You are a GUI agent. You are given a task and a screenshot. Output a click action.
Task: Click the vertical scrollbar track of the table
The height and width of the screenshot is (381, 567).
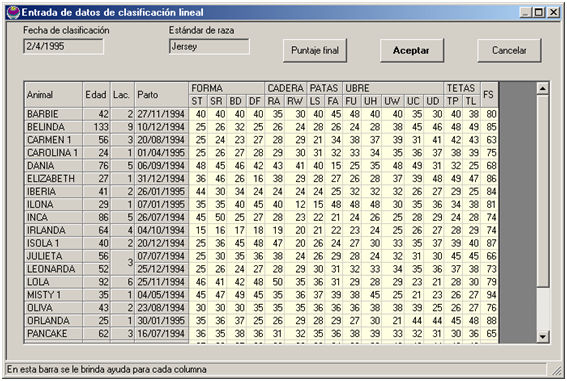tap(542, 213)
